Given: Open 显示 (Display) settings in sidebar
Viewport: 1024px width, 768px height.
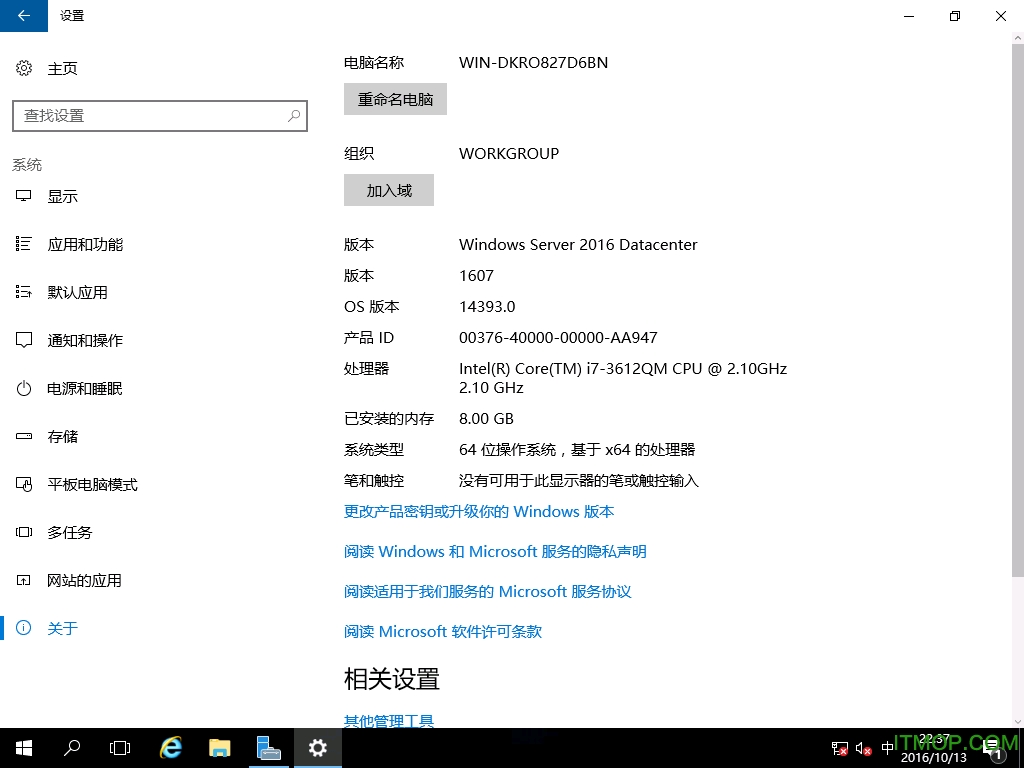Looking at the screenshot, I should 63,196.
